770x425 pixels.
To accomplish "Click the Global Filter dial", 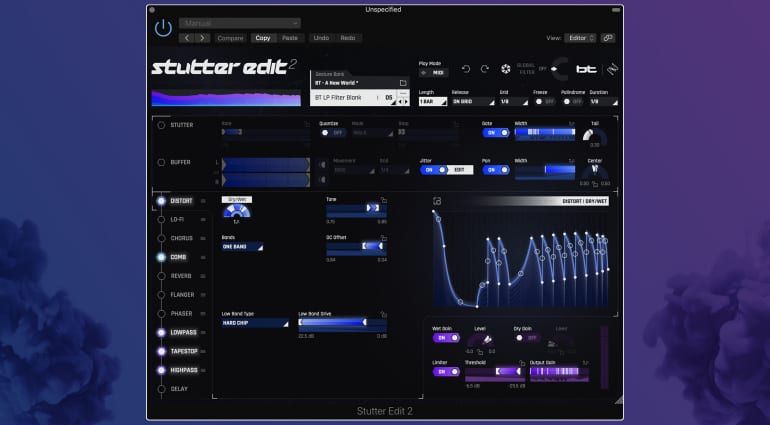I will coord(559,69).
